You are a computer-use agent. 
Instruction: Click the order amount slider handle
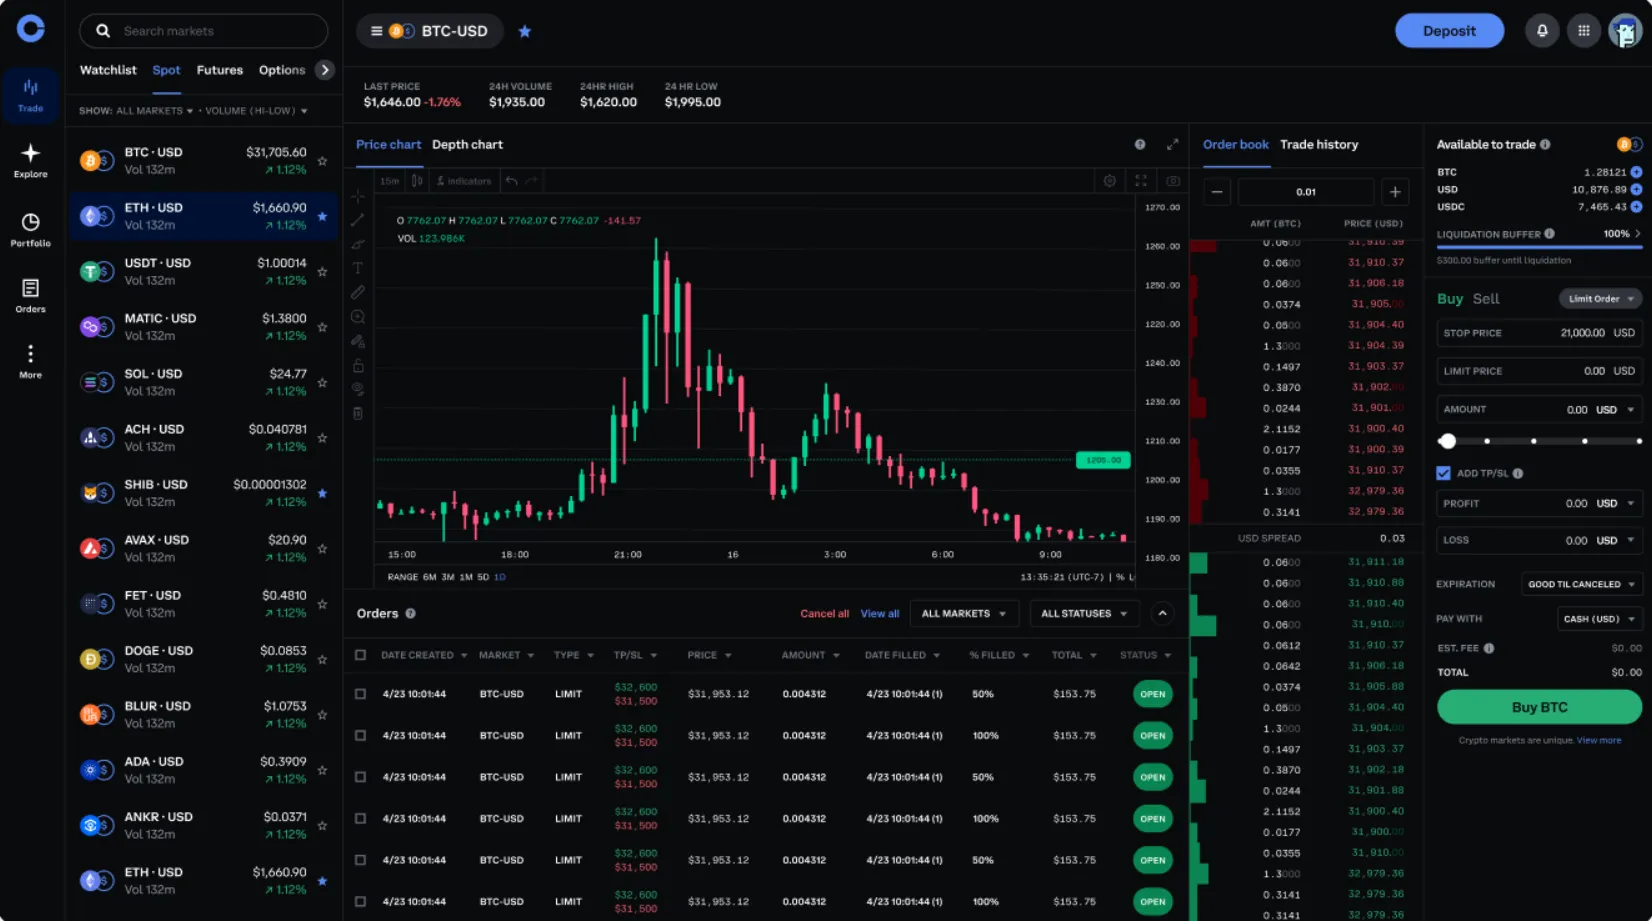1447,440
